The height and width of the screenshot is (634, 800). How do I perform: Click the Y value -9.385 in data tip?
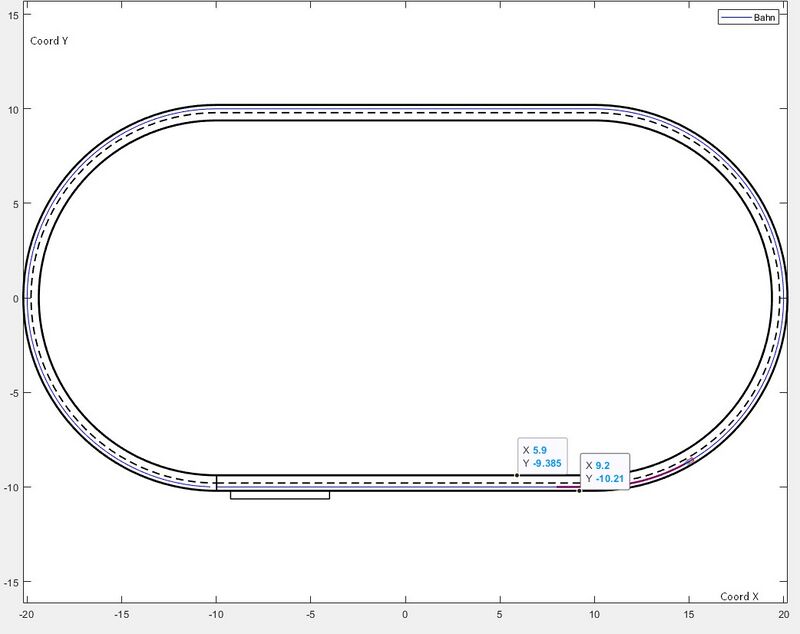coord(548,463)
